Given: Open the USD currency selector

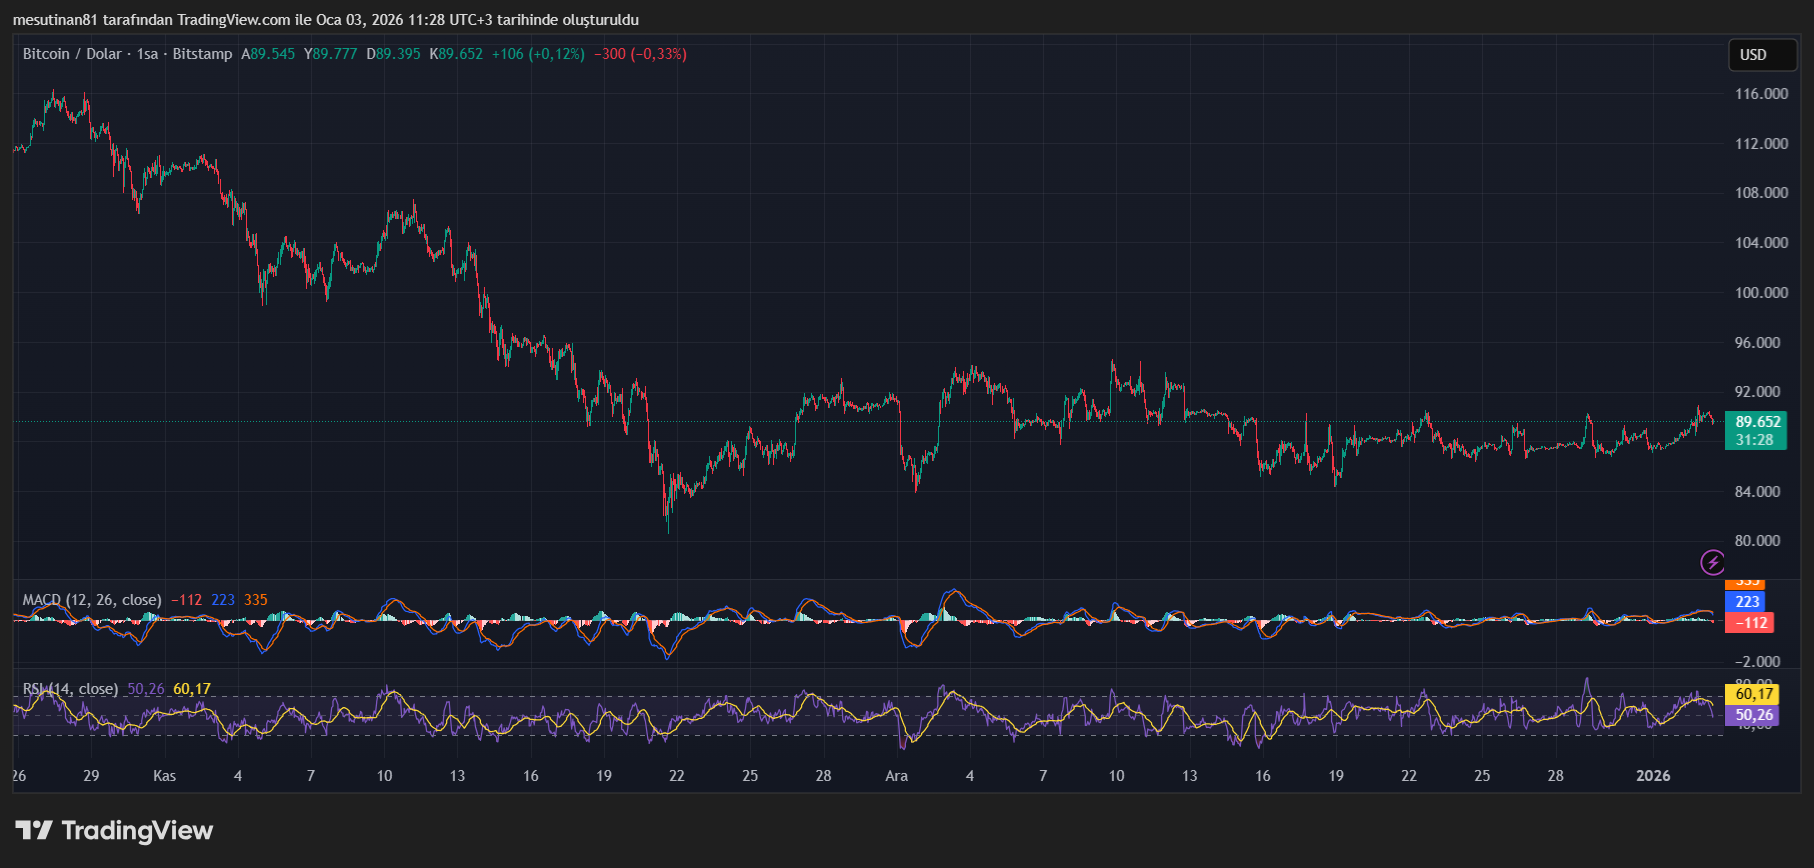Looking at the screenshot, I should click(x=1762, y=55).
